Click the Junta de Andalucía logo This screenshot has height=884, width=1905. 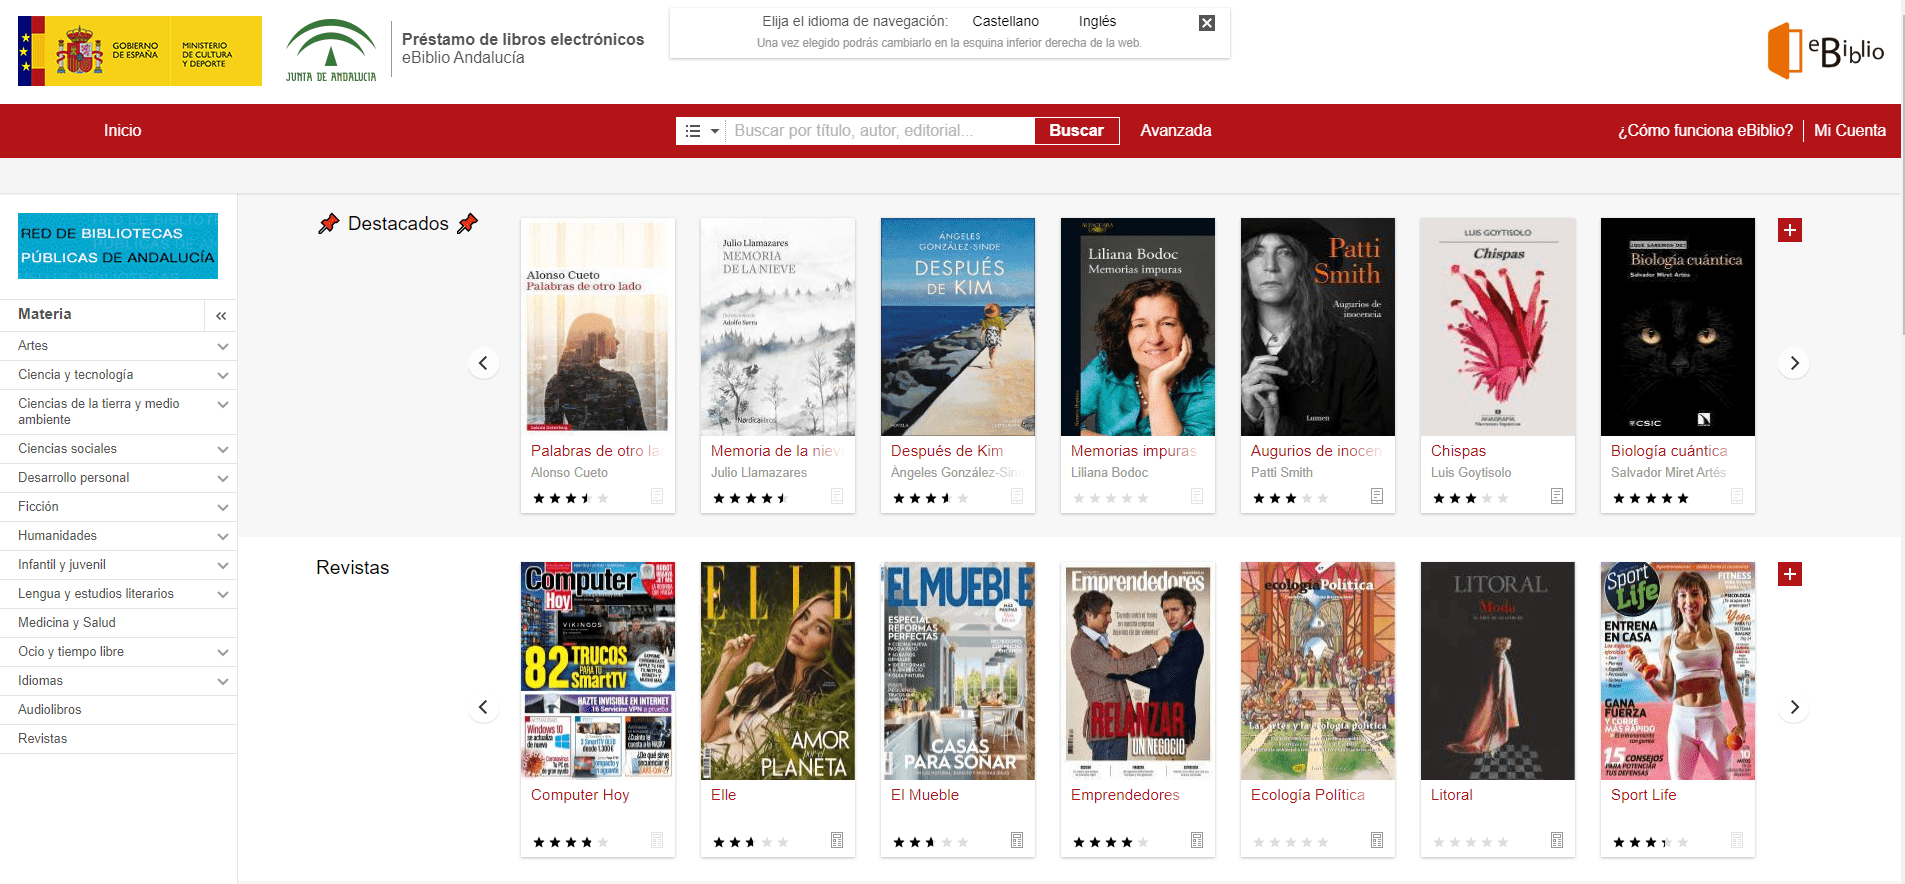pyautogui.click(x=331, y=51)
